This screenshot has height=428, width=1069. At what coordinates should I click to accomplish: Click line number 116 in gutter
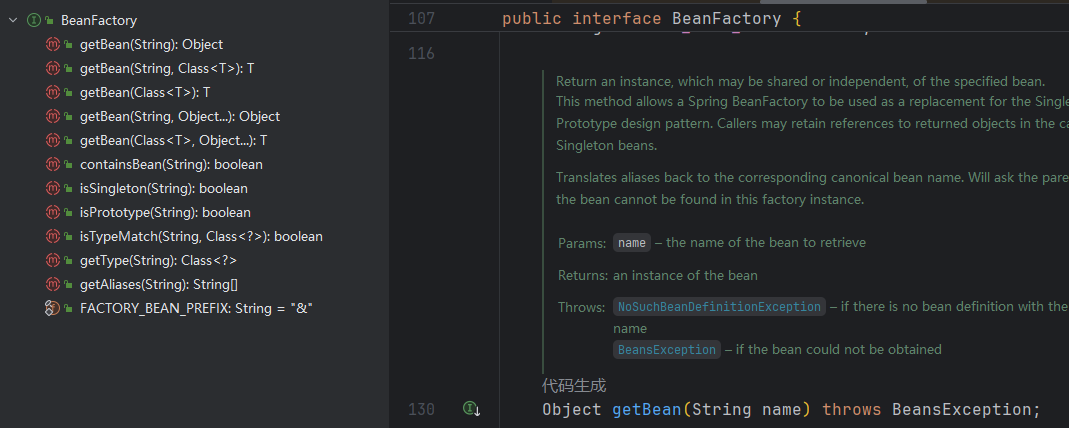click(x=421, y=53)
